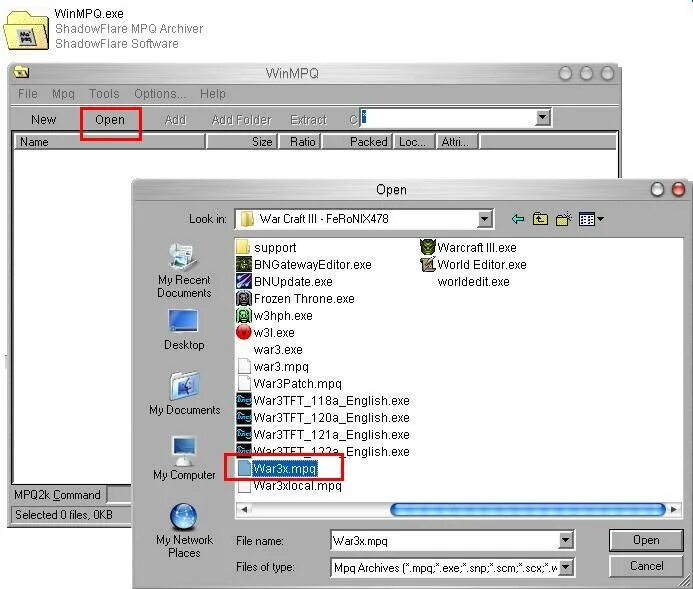Viewport: 693px width, 589px height.
Task: Click the Attri... column header
Action: coord(457,142)
